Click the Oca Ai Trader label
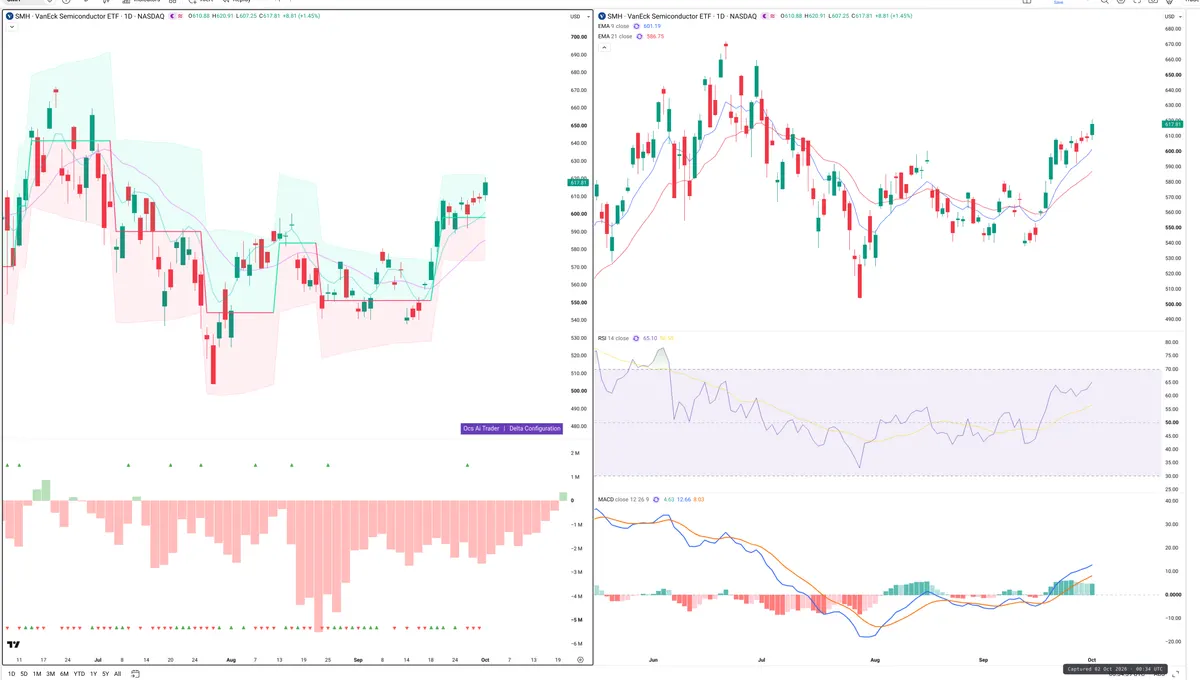The width and height of the screenshot is (1200, 680). (x=481, y=428)
